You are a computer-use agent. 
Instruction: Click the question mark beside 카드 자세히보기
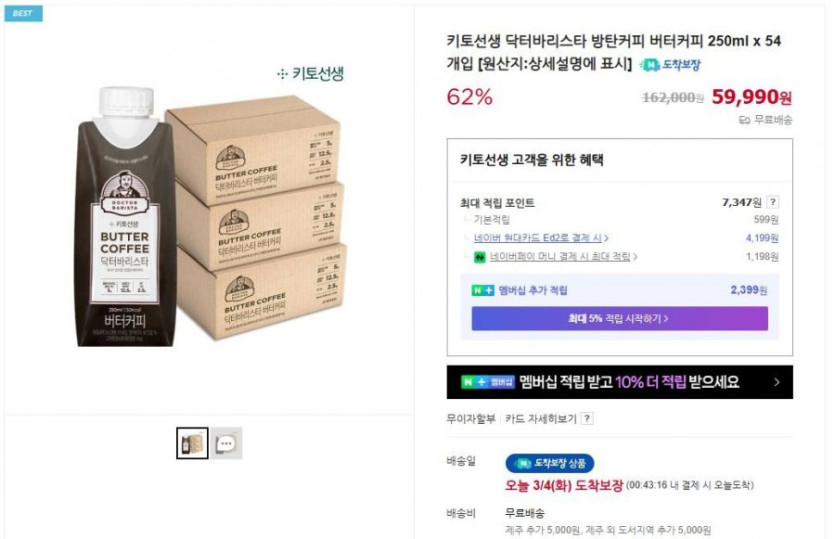point(587,418)
